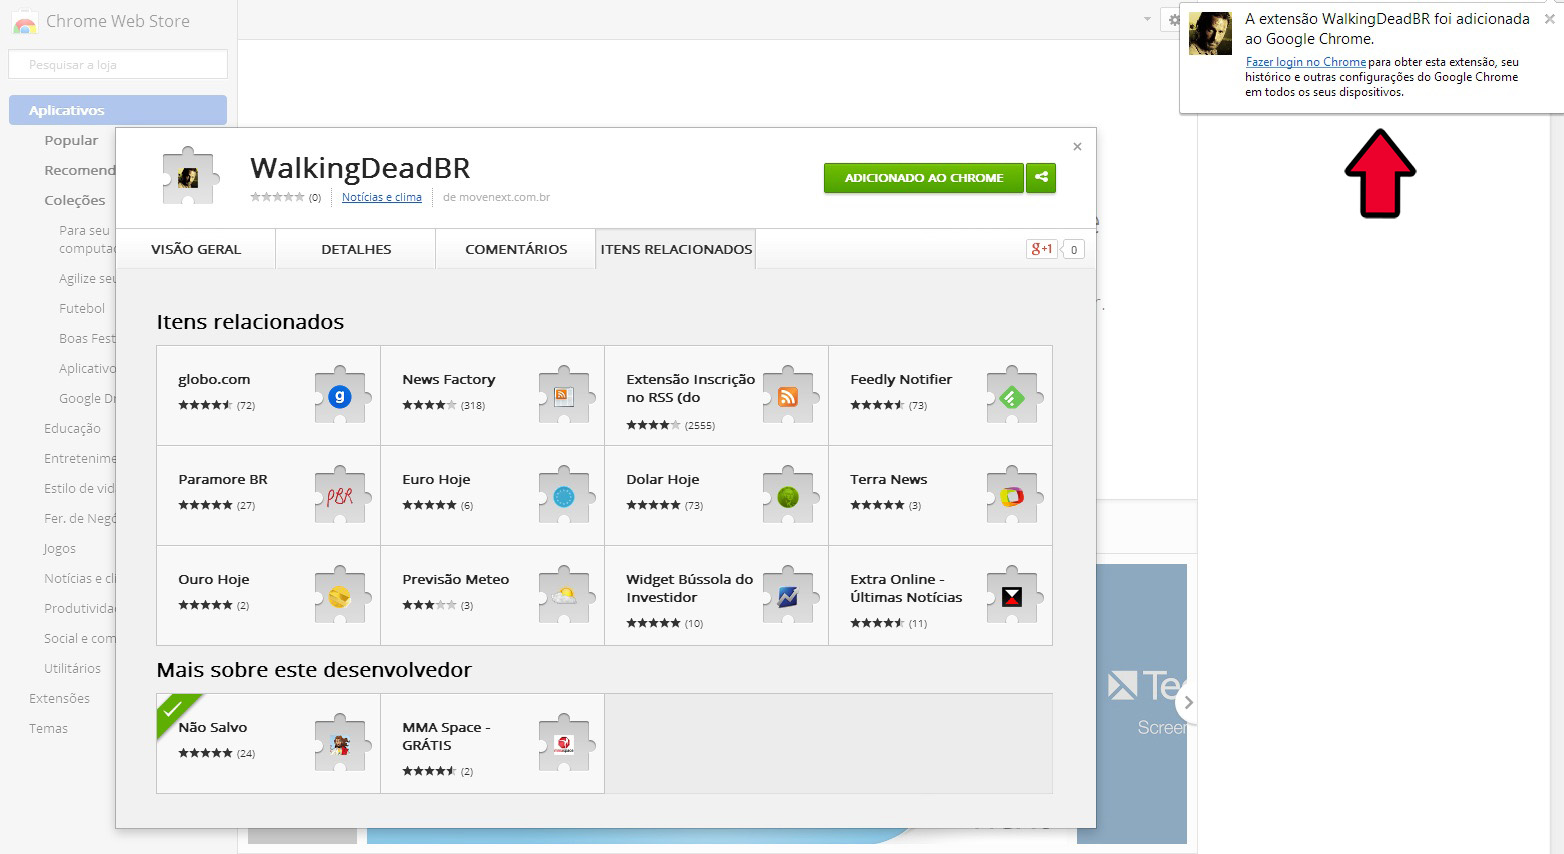The image size is (1564, 854).
Task: Click the Adicionado ao Chrome button
Action: tap(923, 177)
